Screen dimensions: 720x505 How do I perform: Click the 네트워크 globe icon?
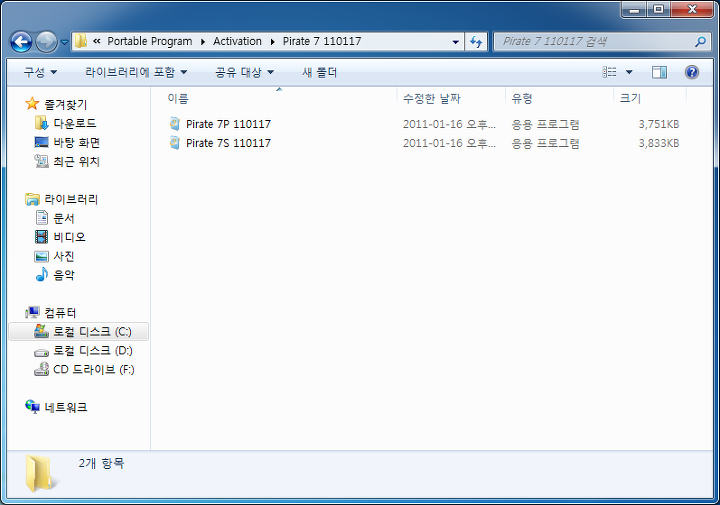(32, 407)
